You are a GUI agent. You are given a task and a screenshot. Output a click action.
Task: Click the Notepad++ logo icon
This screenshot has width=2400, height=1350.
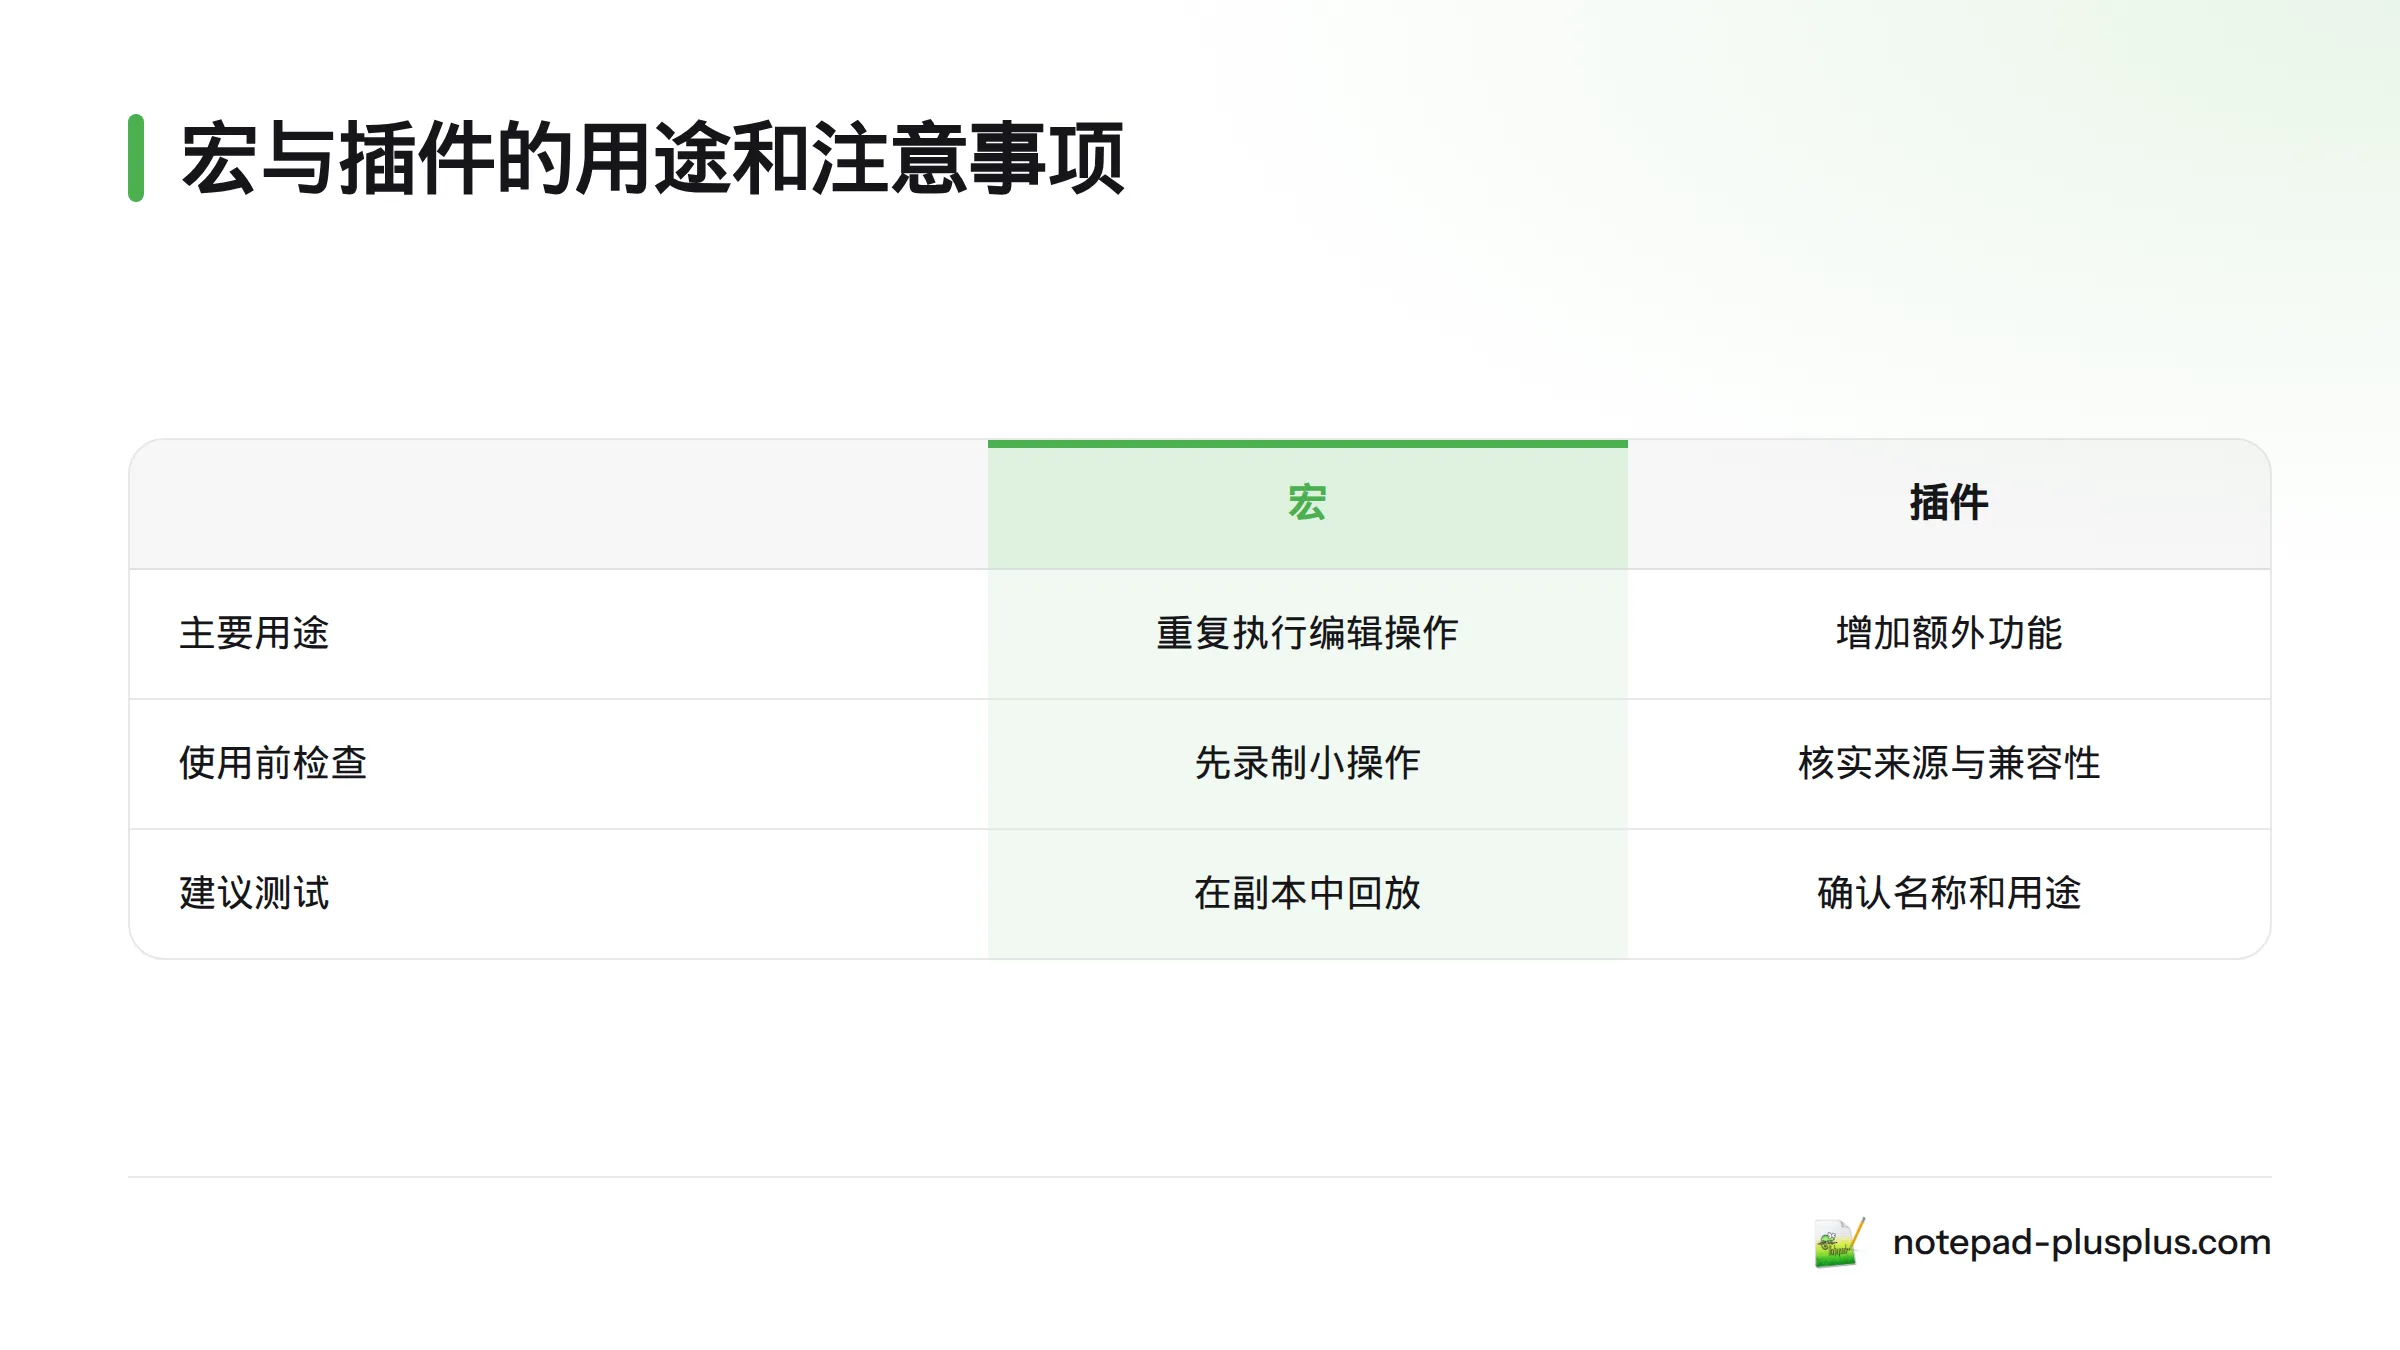pyautogui.click(x=1839, y=1242)
